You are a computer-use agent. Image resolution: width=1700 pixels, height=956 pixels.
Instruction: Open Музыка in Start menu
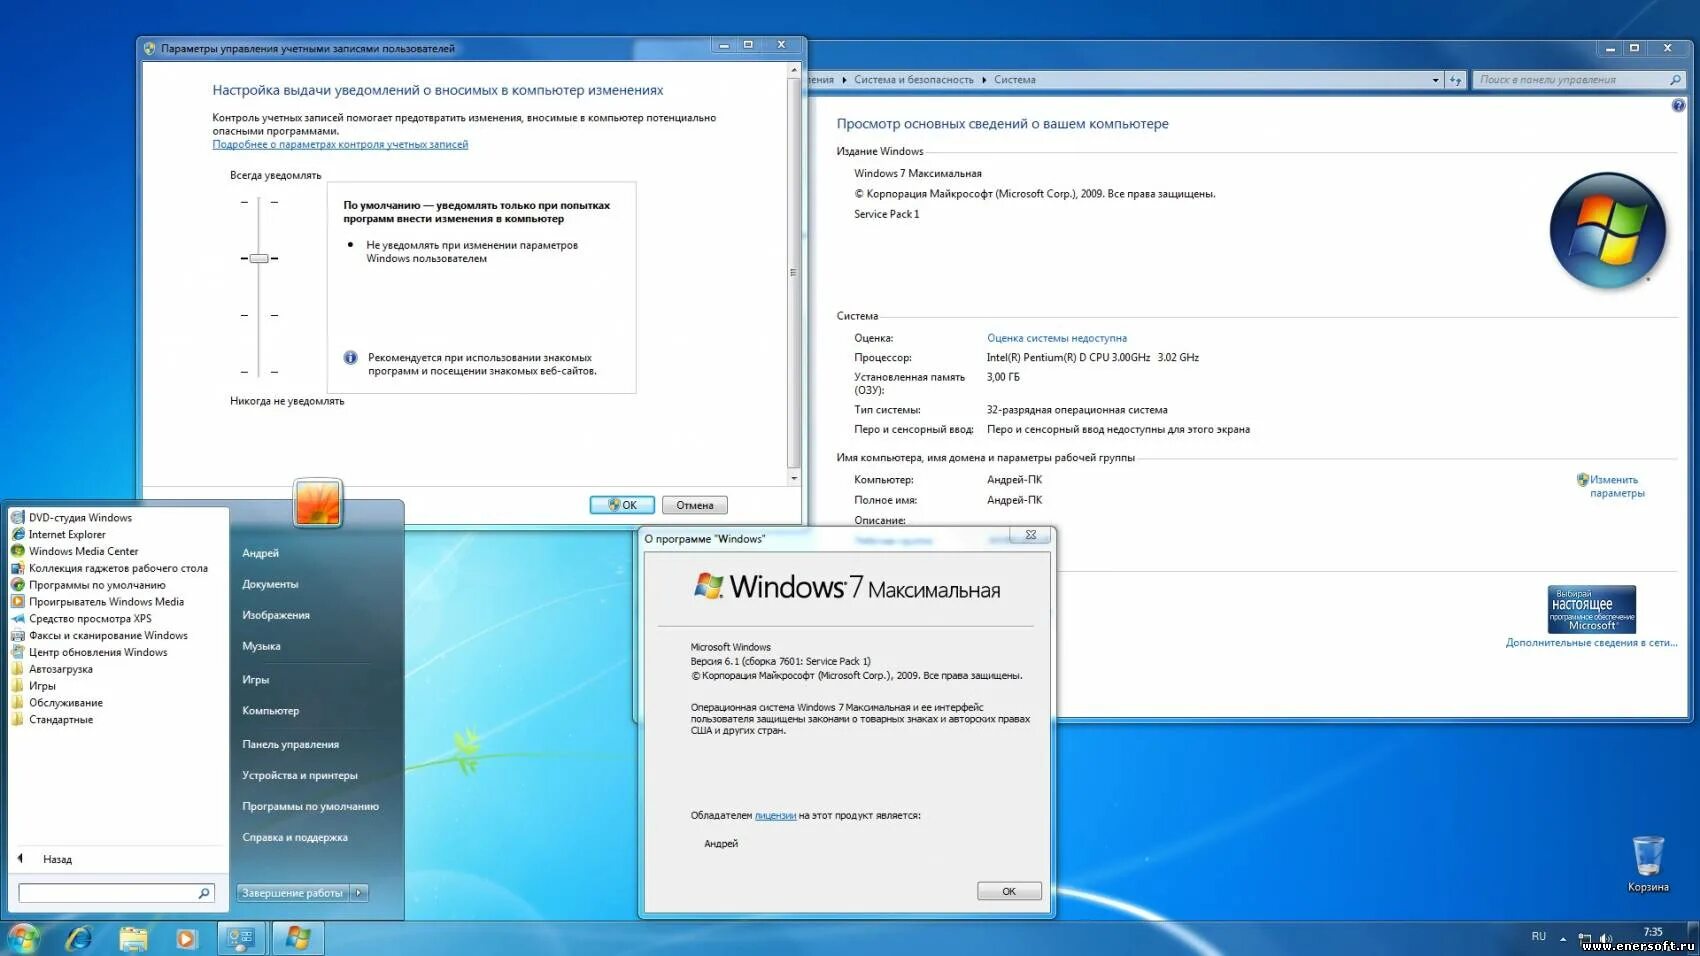pyautogui.click(x=261, y=646)
